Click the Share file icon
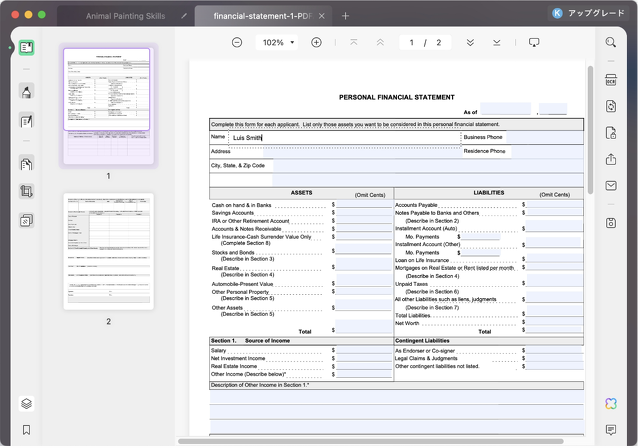 (610, 159)
